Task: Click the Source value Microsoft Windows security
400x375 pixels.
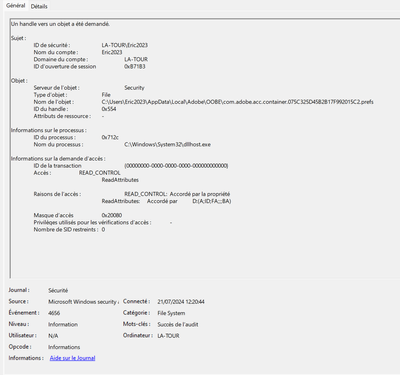Action: point(83,302)
